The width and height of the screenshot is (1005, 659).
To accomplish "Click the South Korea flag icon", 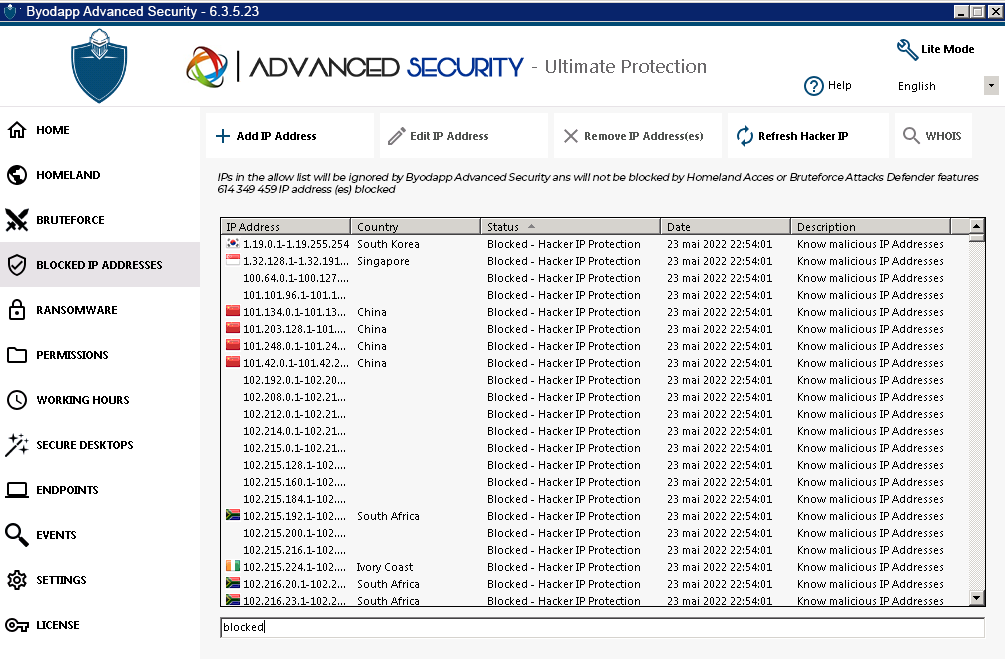I will [x=233, y=244].
